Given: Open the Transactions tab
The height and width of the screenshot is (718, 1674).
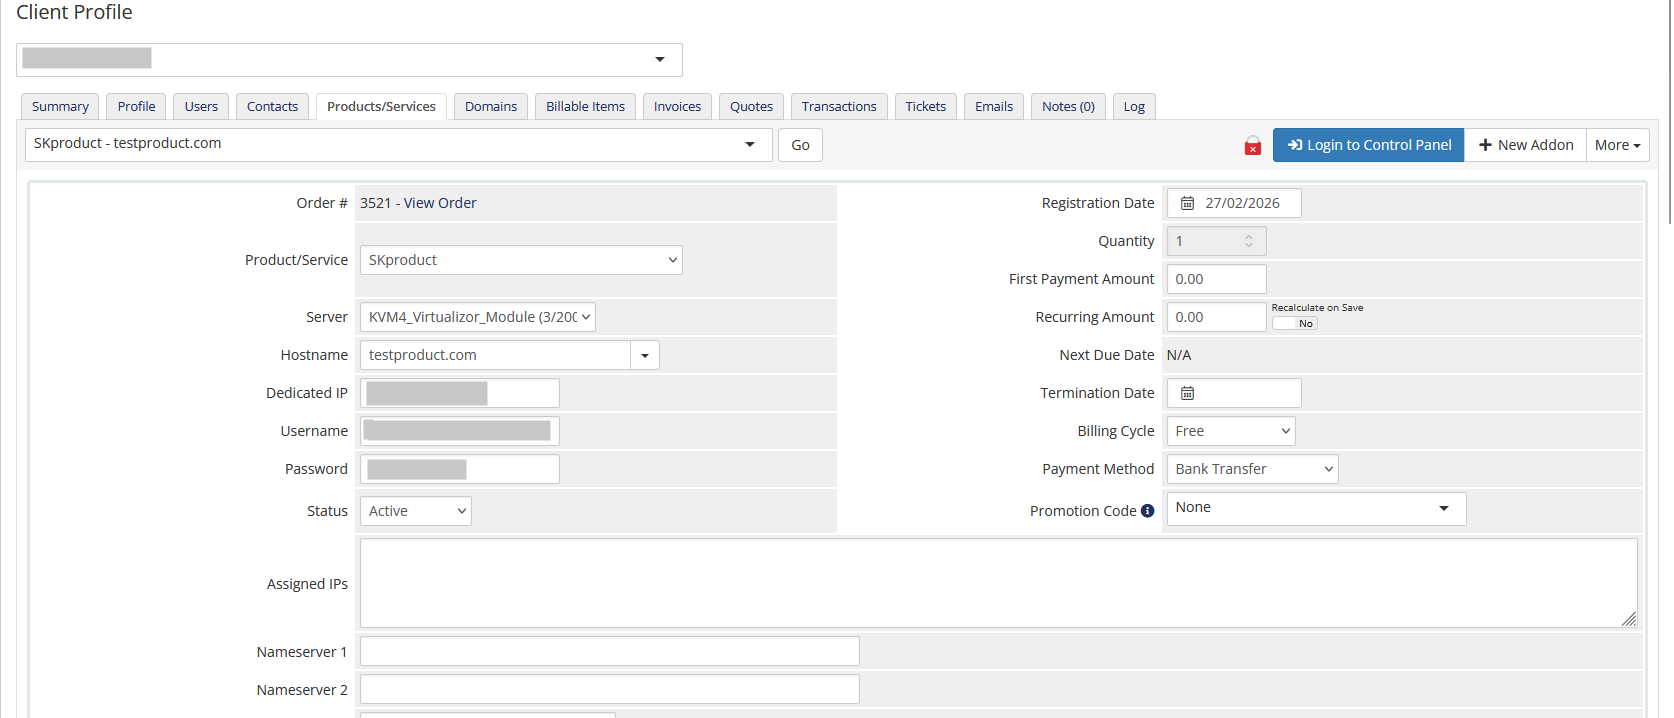Looking at the screenshot, I should 838,106.
